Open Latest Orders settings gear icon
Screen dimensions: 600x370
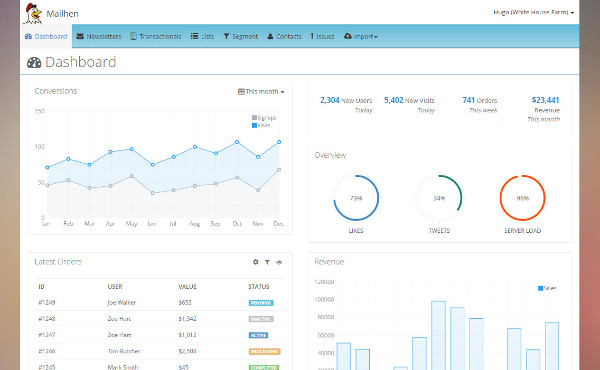256,262
